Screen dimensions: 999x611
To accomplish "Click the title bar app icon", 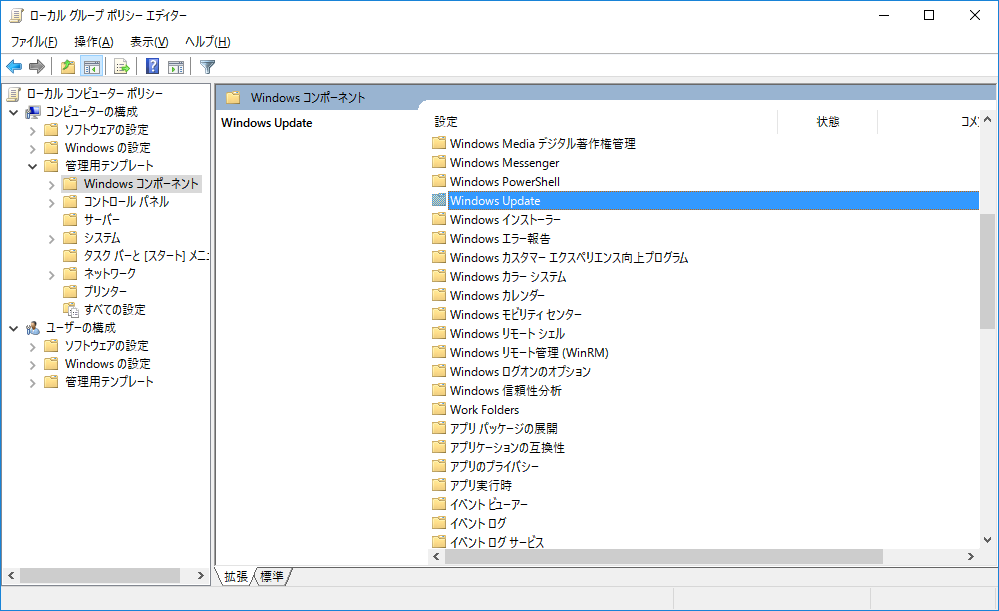I will click(x=17, y=15).
